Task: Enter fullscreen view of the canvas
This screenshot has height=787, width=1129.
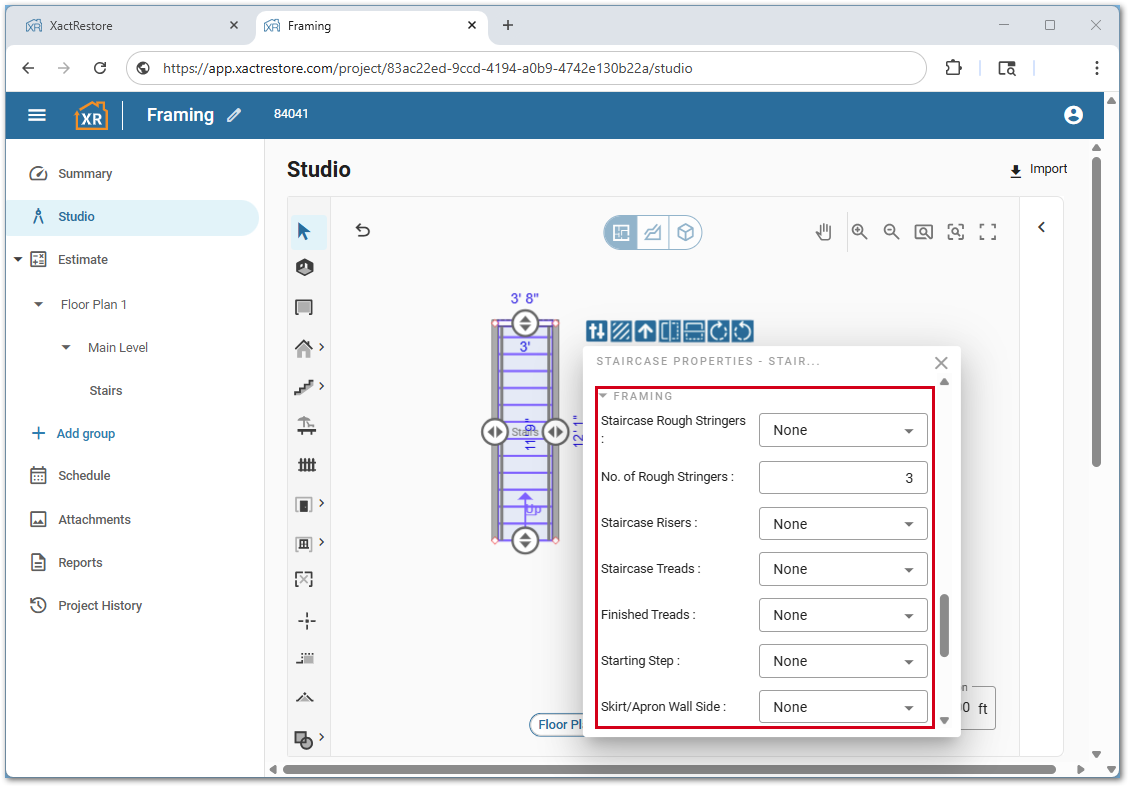Action: point(988,232)
